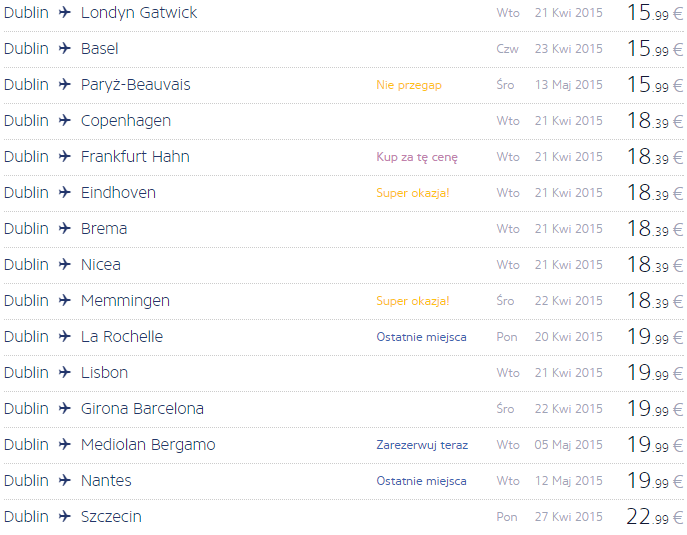
Task: Click the 'Nie przegap' promo label
Action: click(409, 85)
